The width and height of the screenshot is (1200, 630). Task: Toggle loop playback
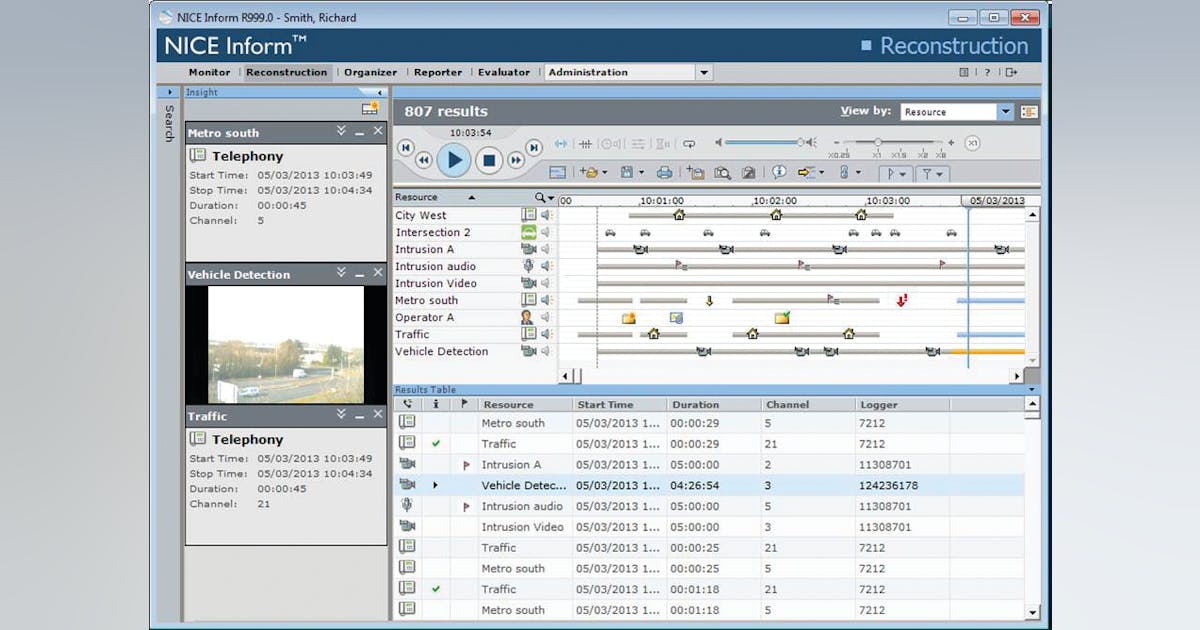pos(689,143)
